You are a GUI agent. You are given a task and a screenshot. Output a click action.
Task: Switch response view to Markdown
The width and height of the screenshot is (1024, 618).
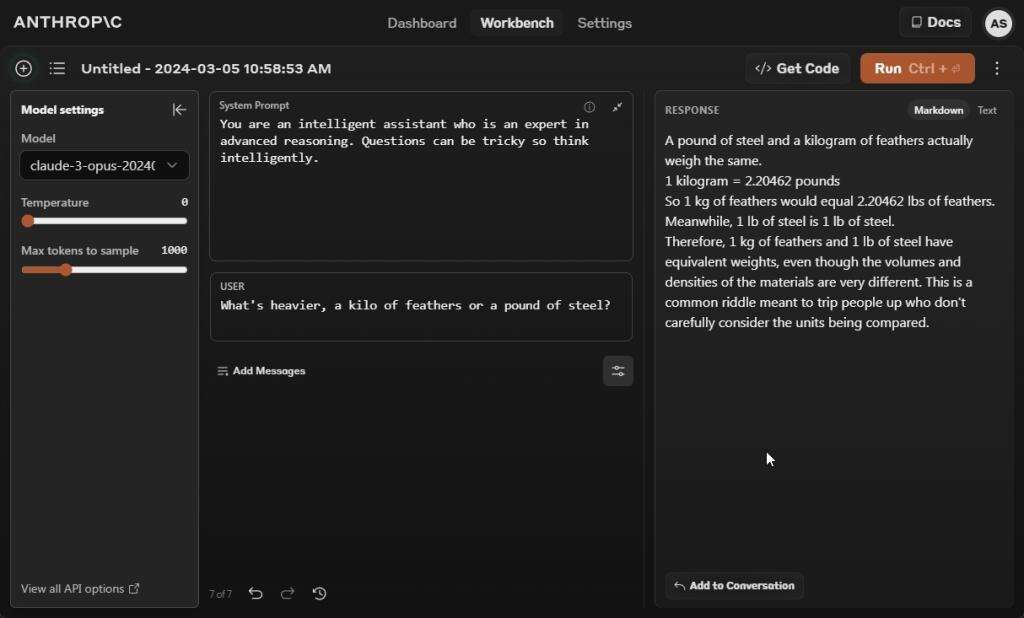(938, 110)
